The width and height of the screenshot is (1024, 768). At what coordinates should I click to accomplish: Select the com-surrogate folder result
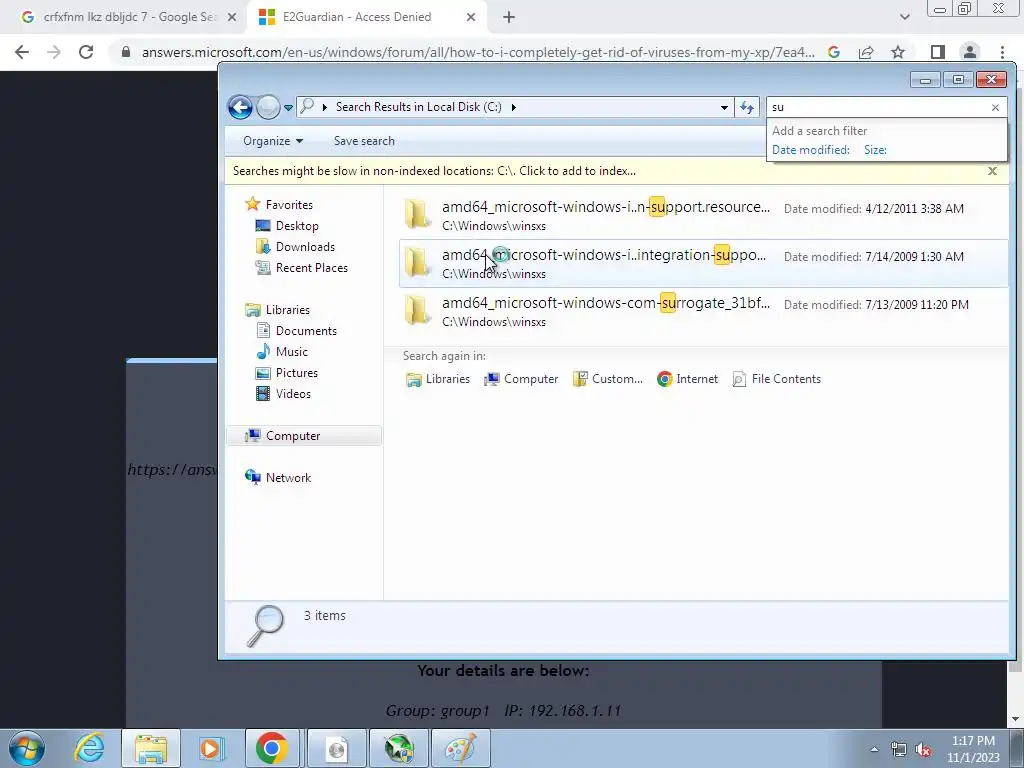(x=703, y=311)
